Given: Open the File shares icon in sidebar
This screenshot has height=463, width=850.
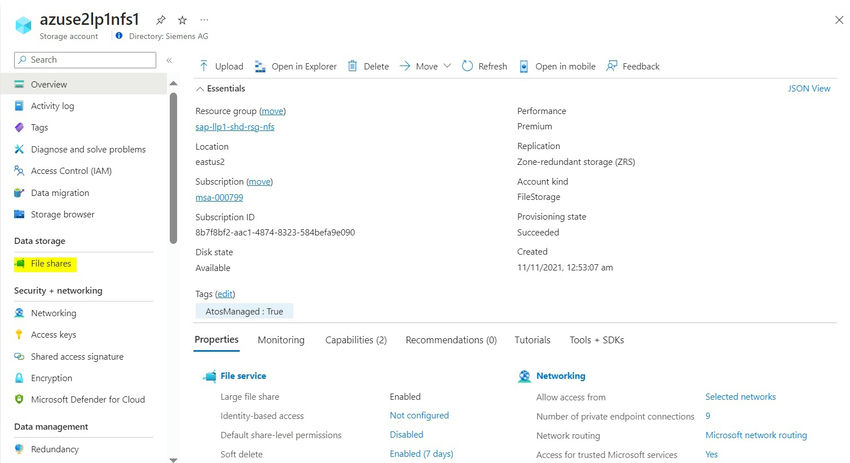Looking at the screenshot, I should click(x=20, y=263).
